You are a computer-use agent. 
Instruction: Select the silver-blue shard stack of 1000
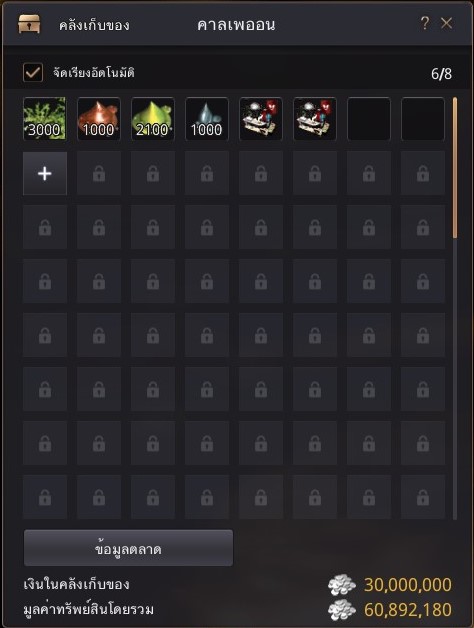[207, 119]
